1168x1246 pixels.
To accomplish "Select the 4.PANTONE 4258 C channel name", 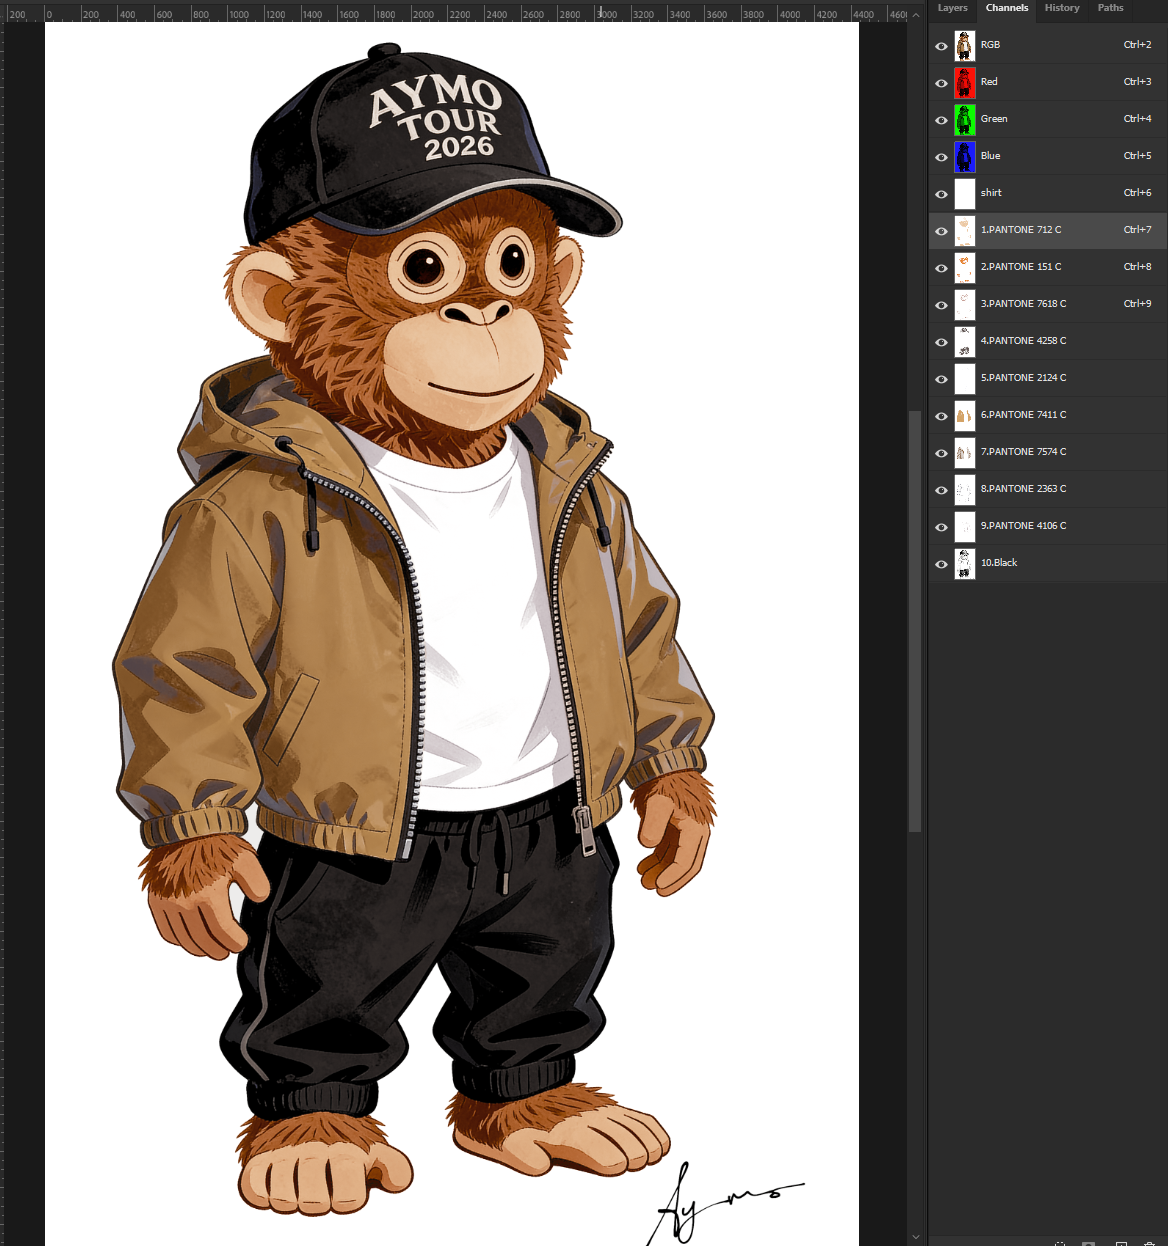I will (1023, 341).
